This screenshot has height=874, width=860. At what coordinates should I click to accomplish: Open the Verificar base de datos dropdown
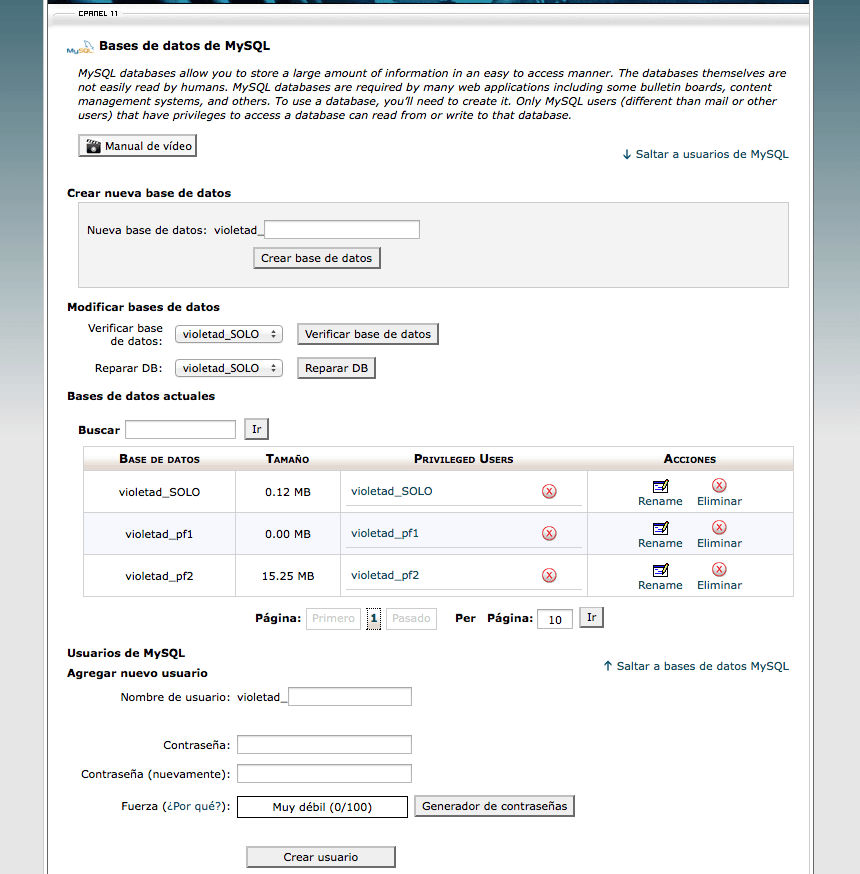point(229,334)
